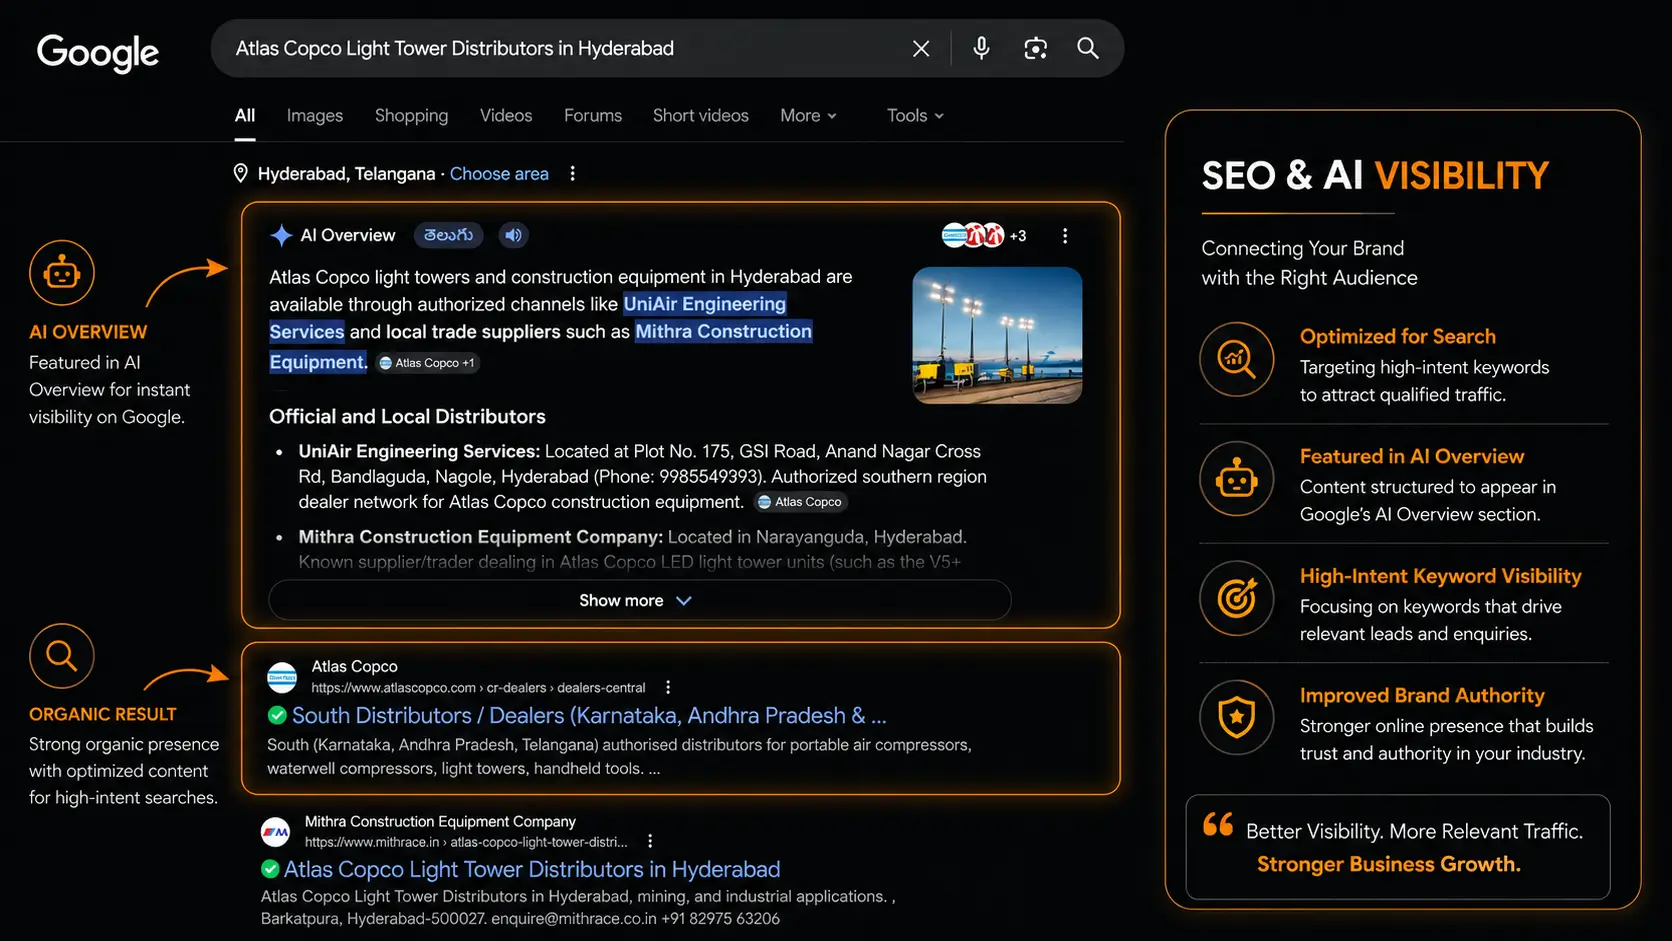Click the mithrace.in result URL
The height and width of the screenshot is (941, 1672).
click(466, 842)
